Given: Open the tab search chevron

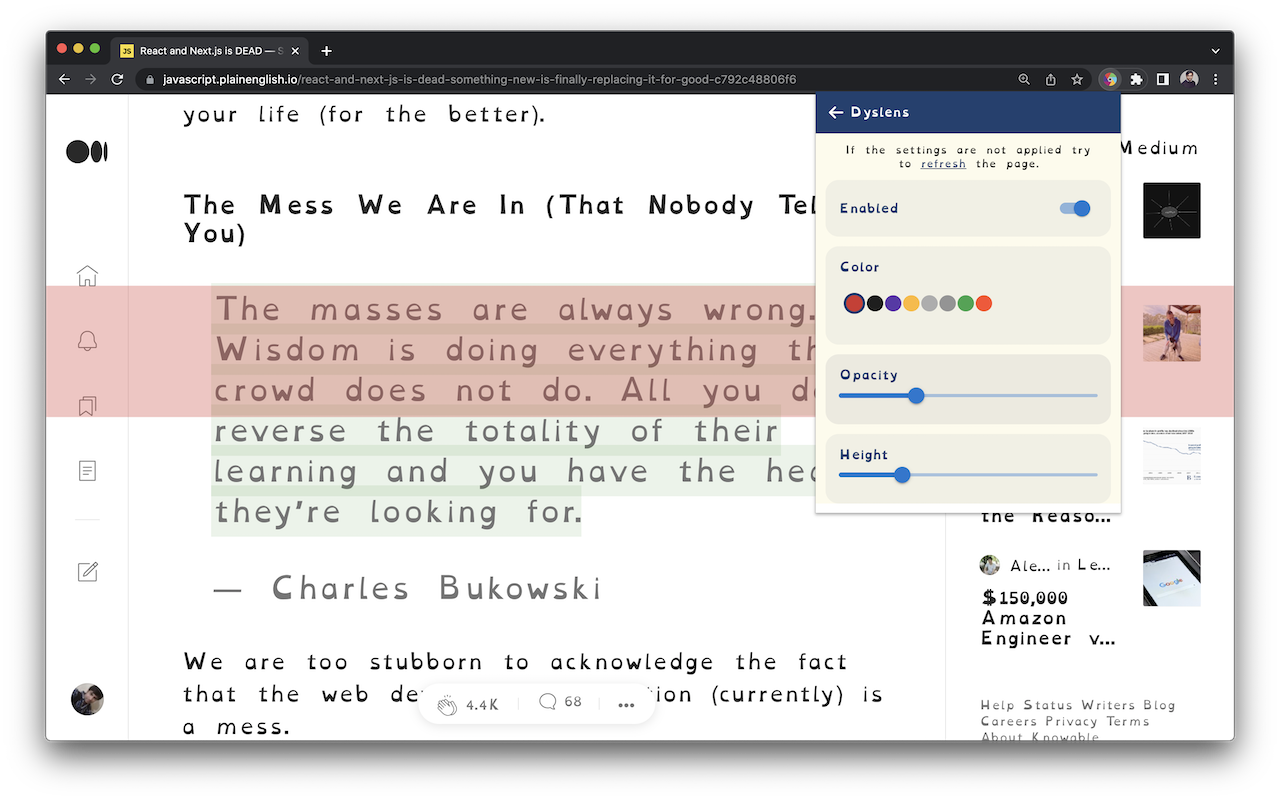Looking at the screenshot, I should (1215, 51).
